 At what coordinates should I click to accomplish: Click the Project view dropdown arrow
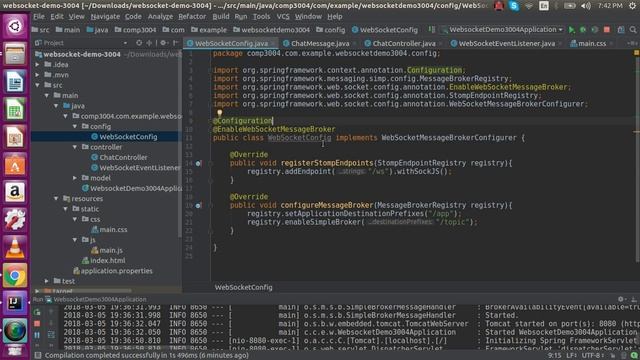point(125,43)
